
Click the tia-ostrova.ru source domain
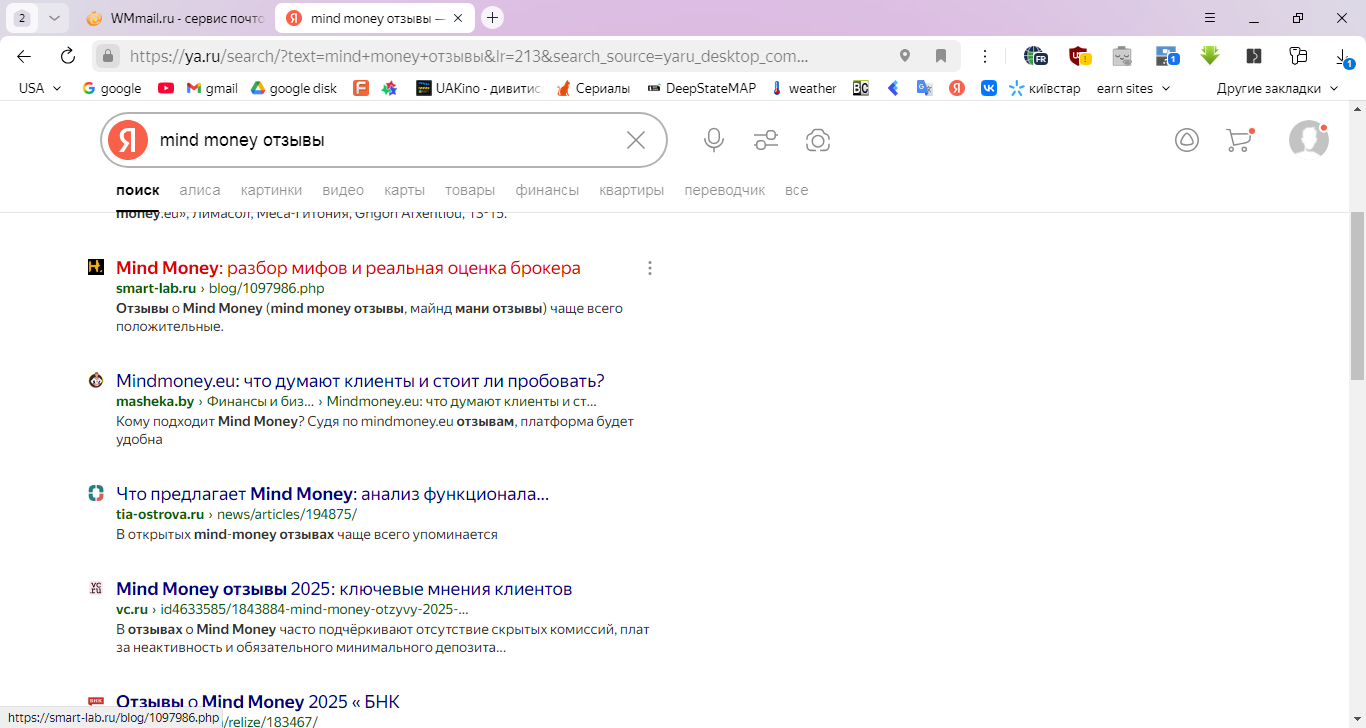(x=160, y=514)
